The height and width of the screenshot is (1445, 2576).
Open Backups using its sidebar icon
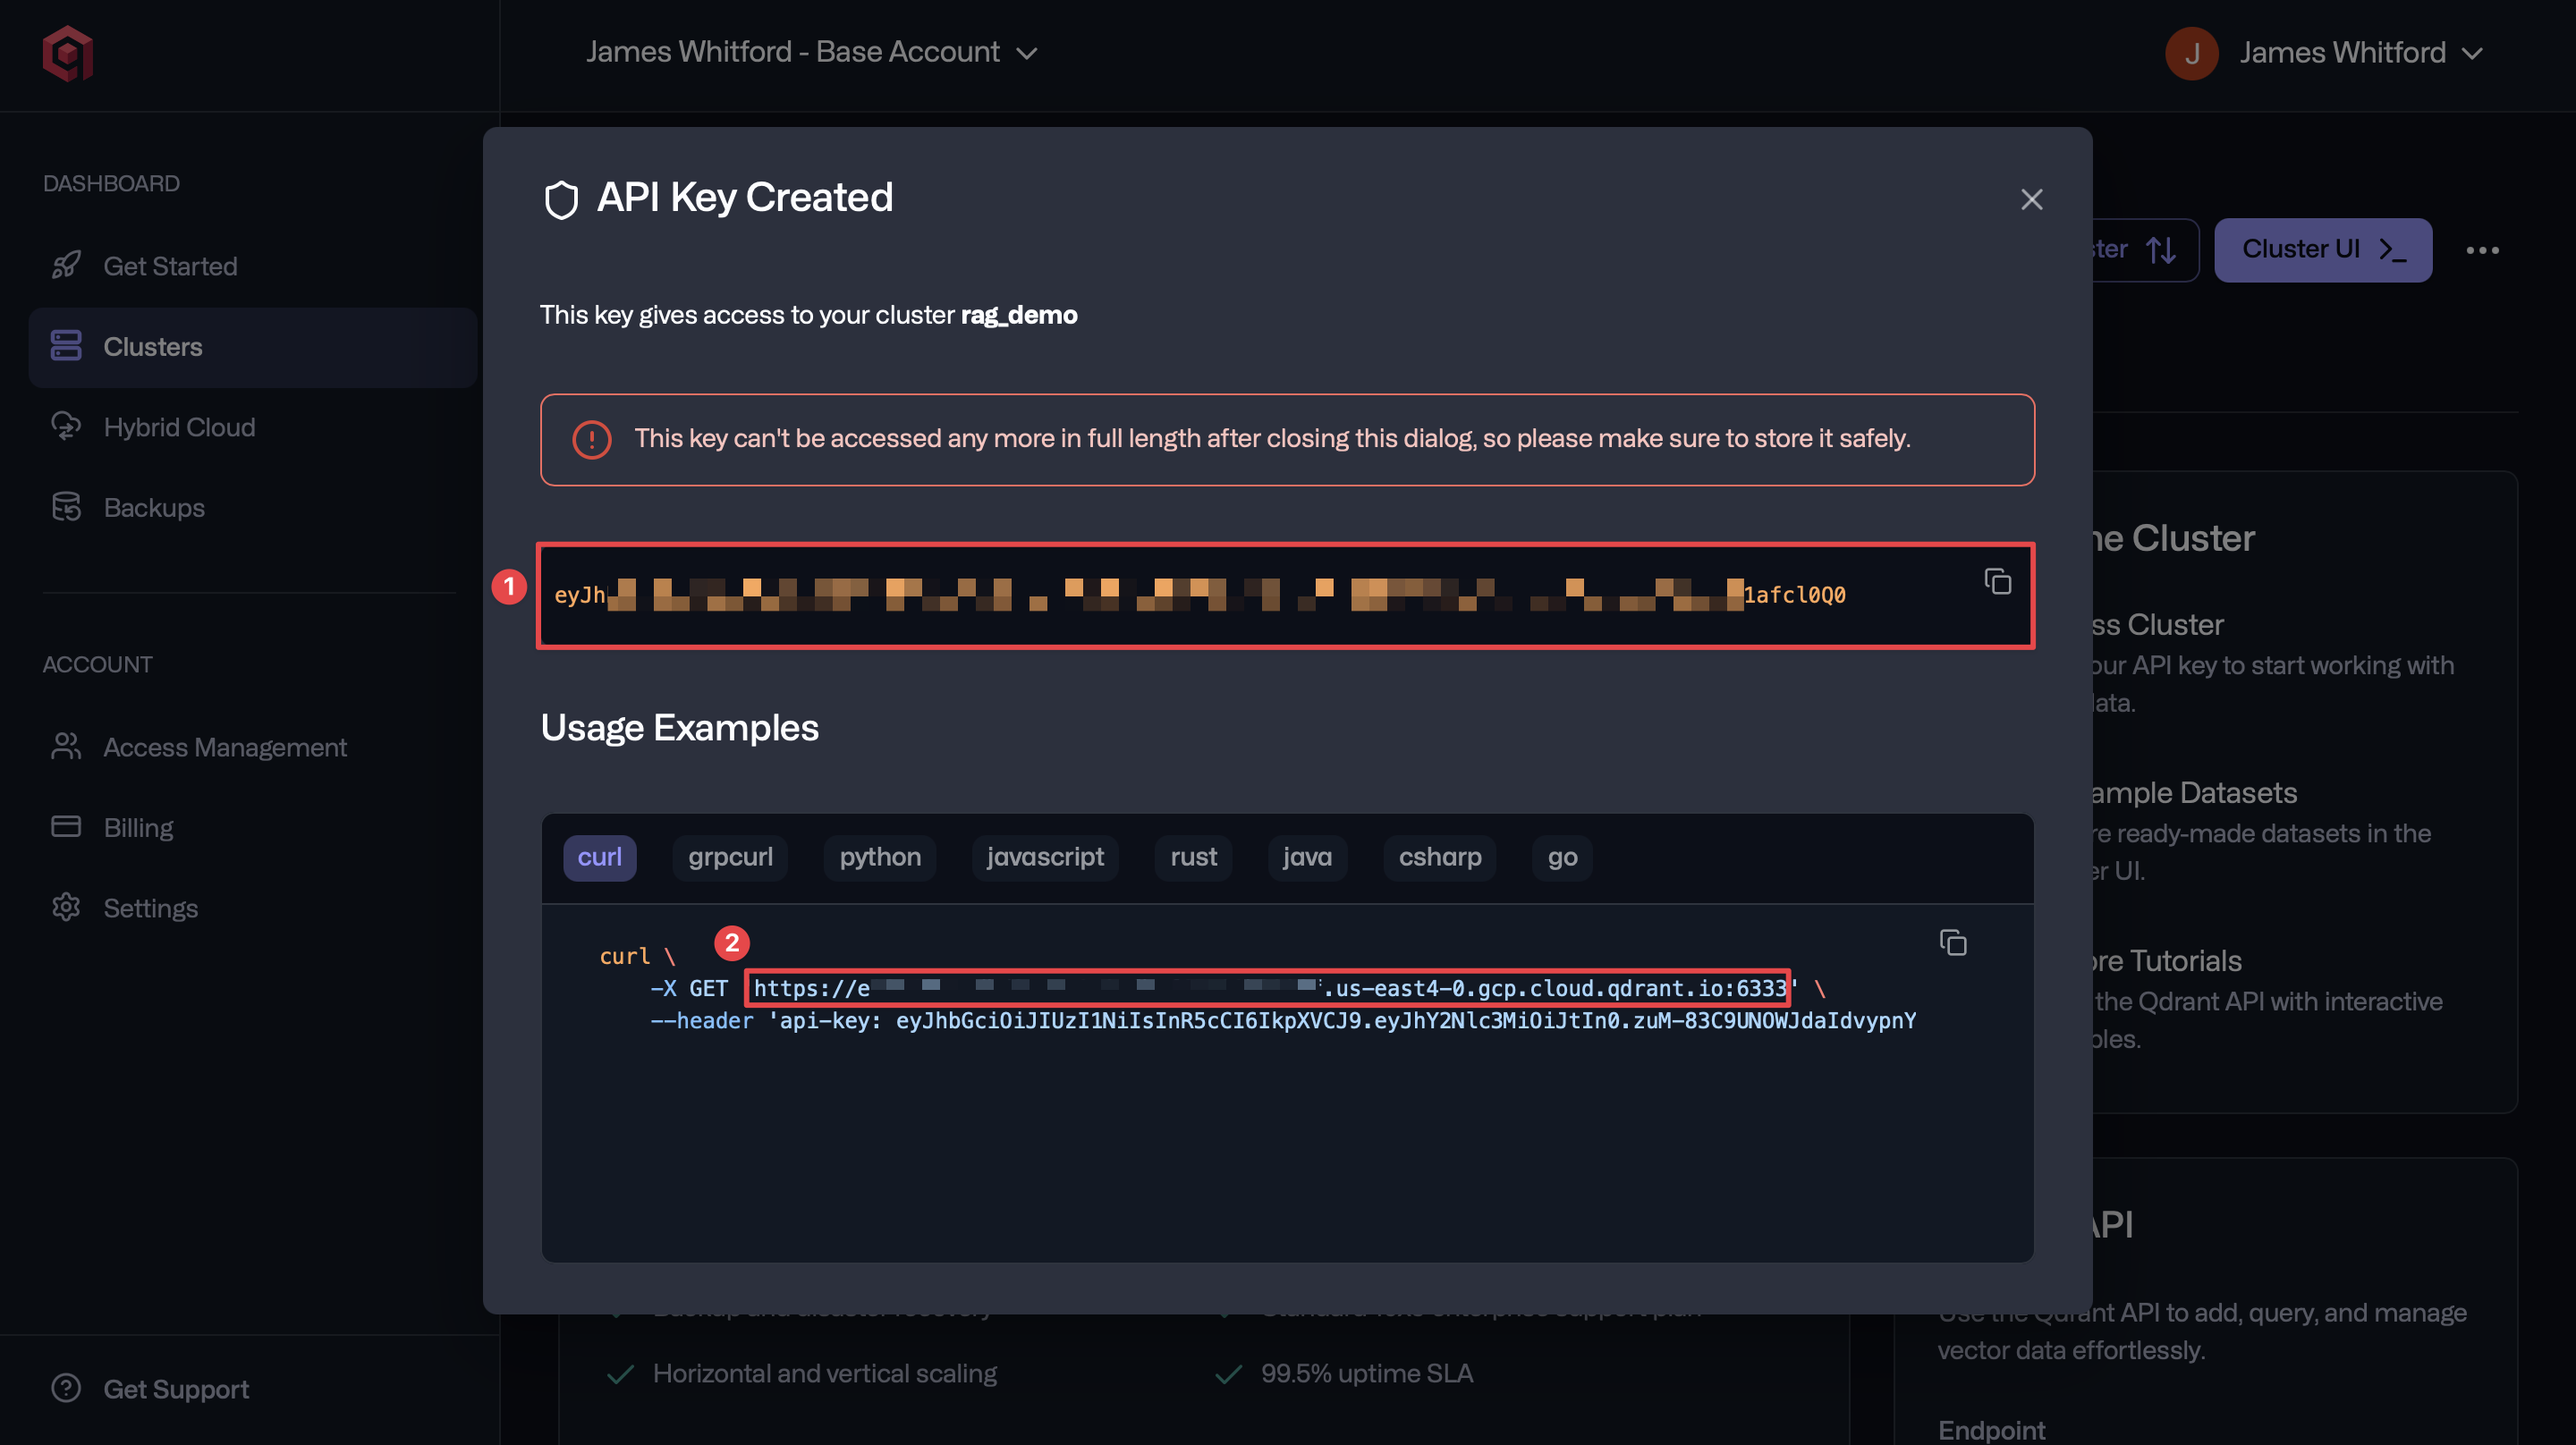(66, 507)
